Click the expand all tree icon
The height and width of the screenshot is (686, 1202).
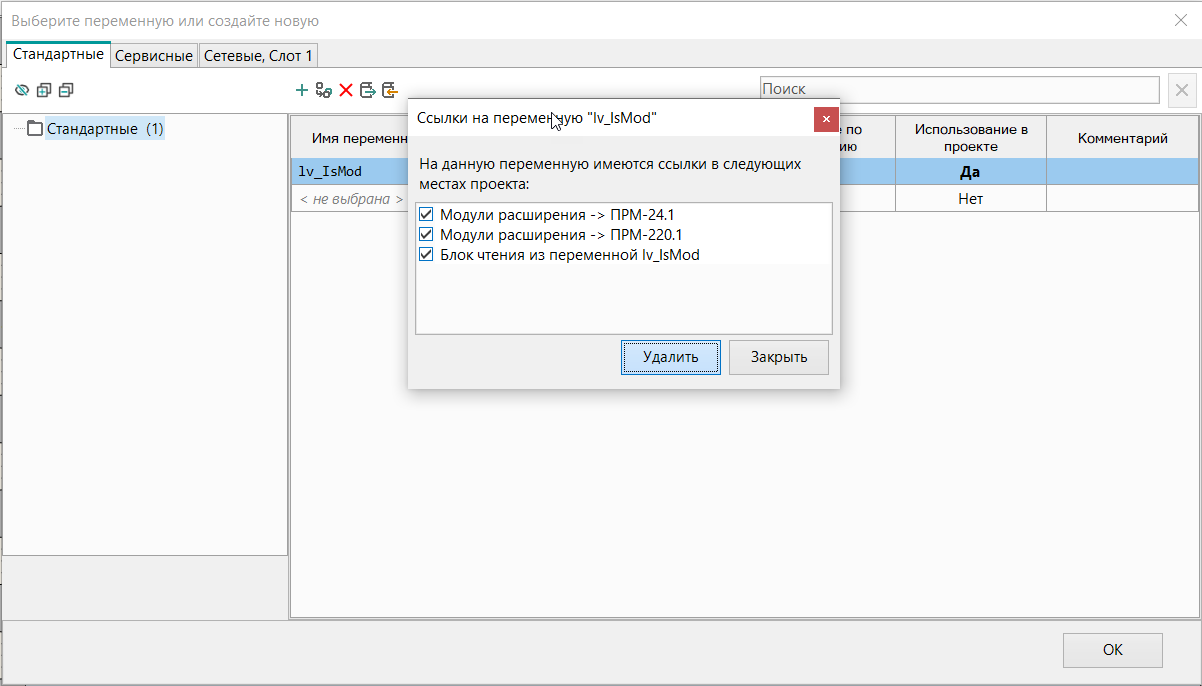click(x=44, y=90)
